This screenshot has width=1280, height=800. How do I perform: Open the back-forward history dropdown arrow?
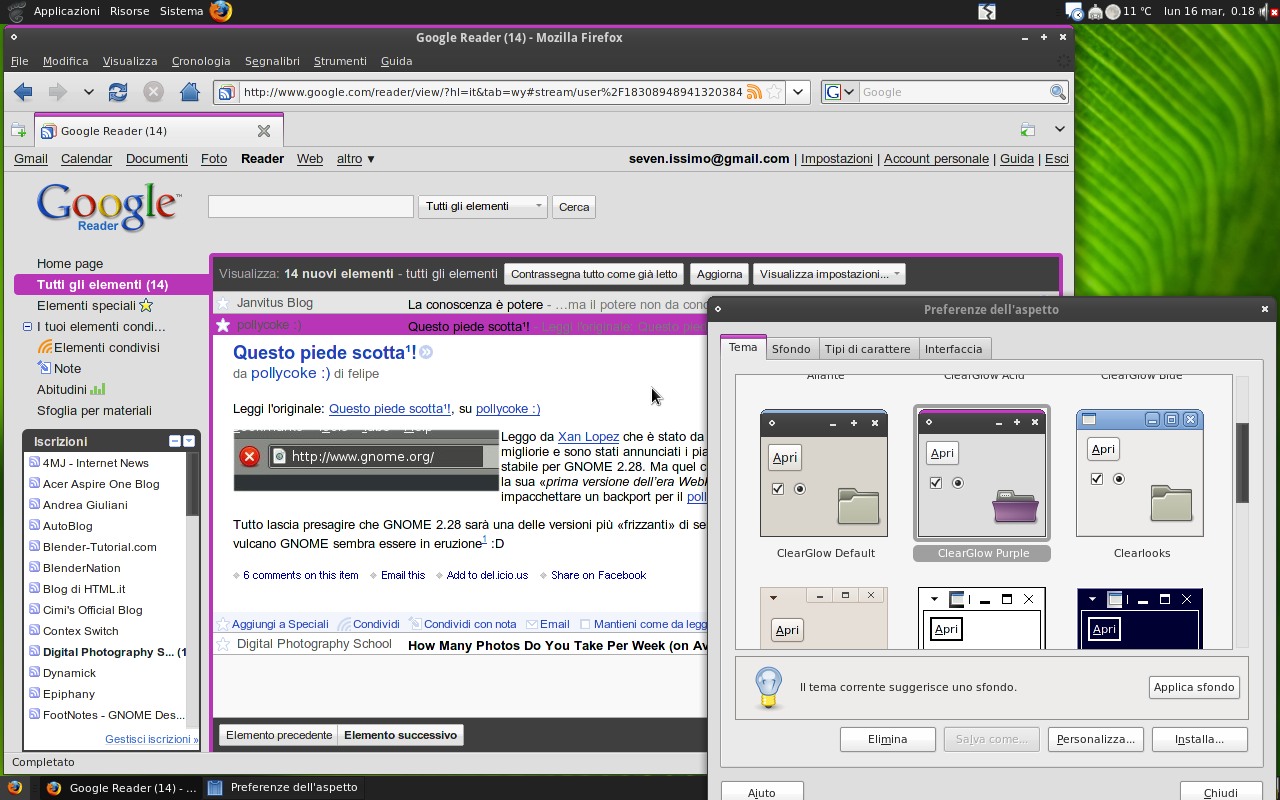click(x=88, y=92)
